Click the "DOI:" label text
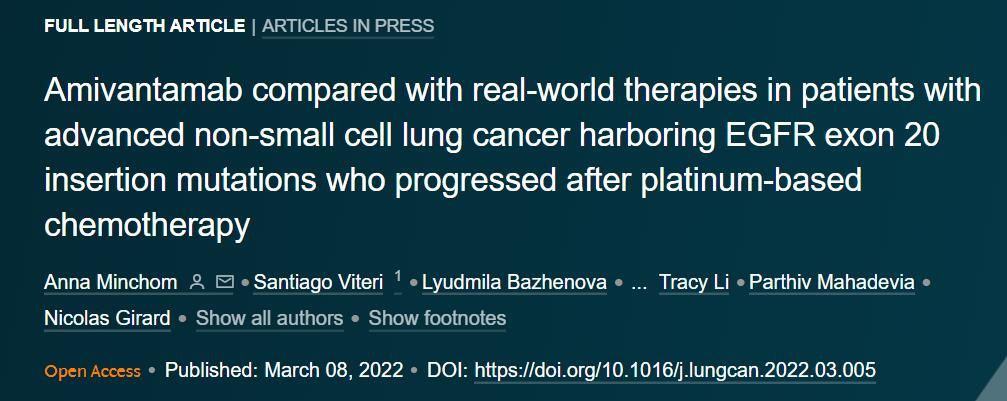This screenshot has height=401, width=1007. 448,370
